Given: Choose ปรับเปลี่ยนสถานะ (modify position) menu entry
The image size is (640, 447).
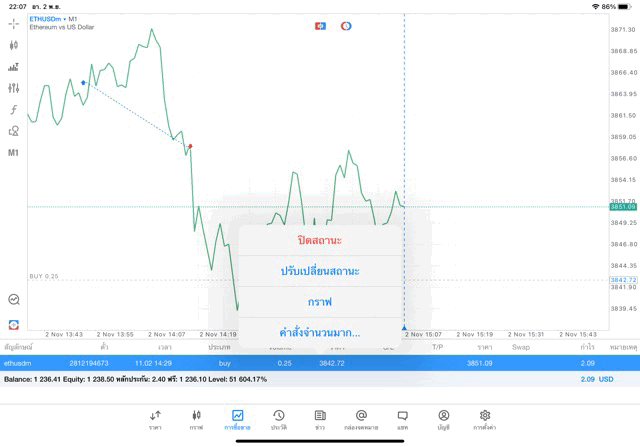Looking at the screenshot, I should coord(320,271).
